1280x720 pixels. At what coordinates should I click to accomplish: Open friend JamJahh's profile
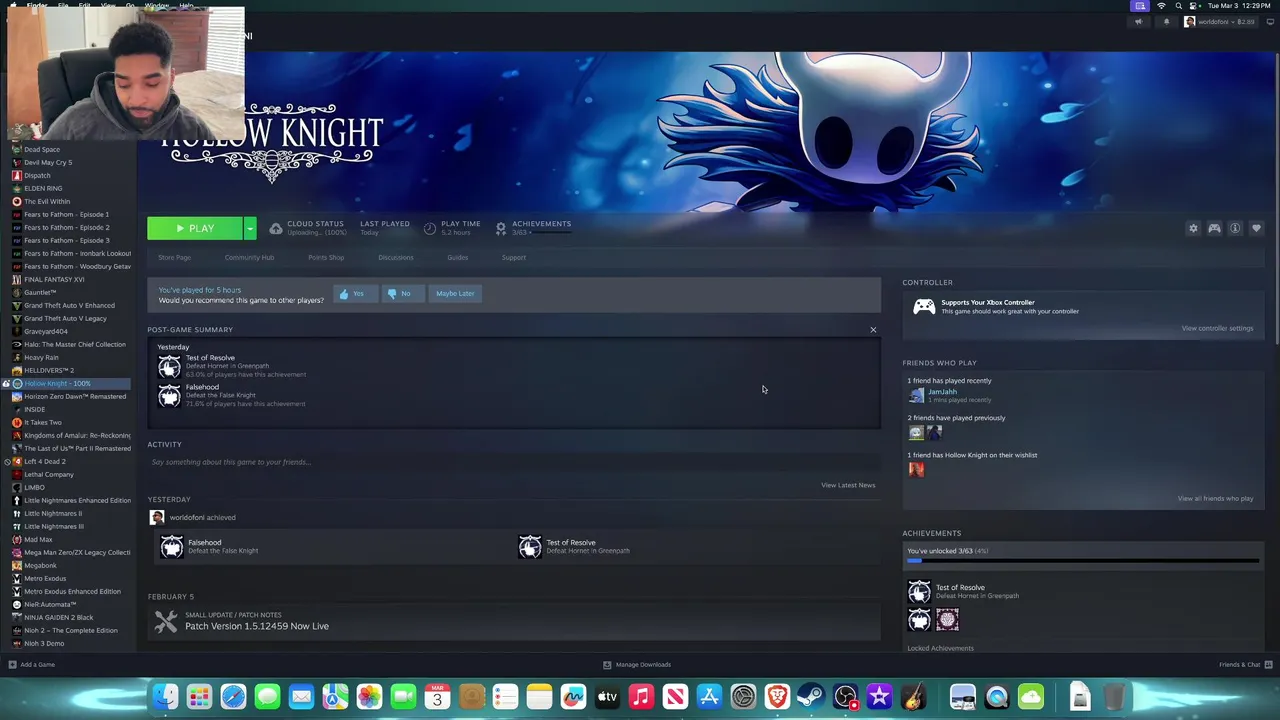[942, 392]
